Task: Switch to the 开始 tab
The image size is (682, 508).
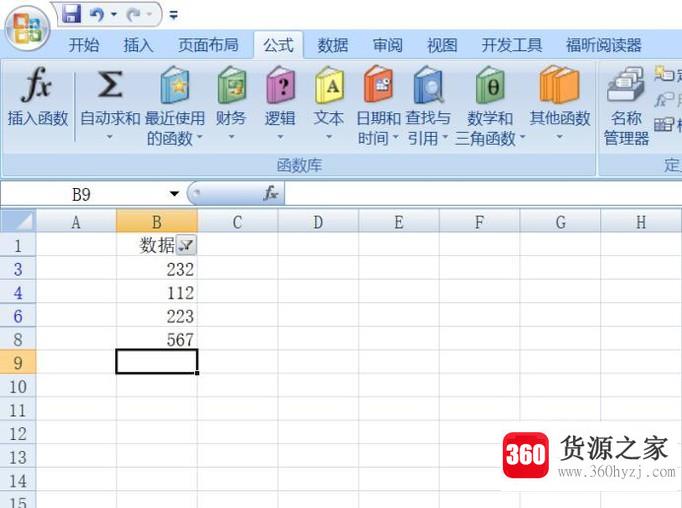Action: (x=84, y=45)
